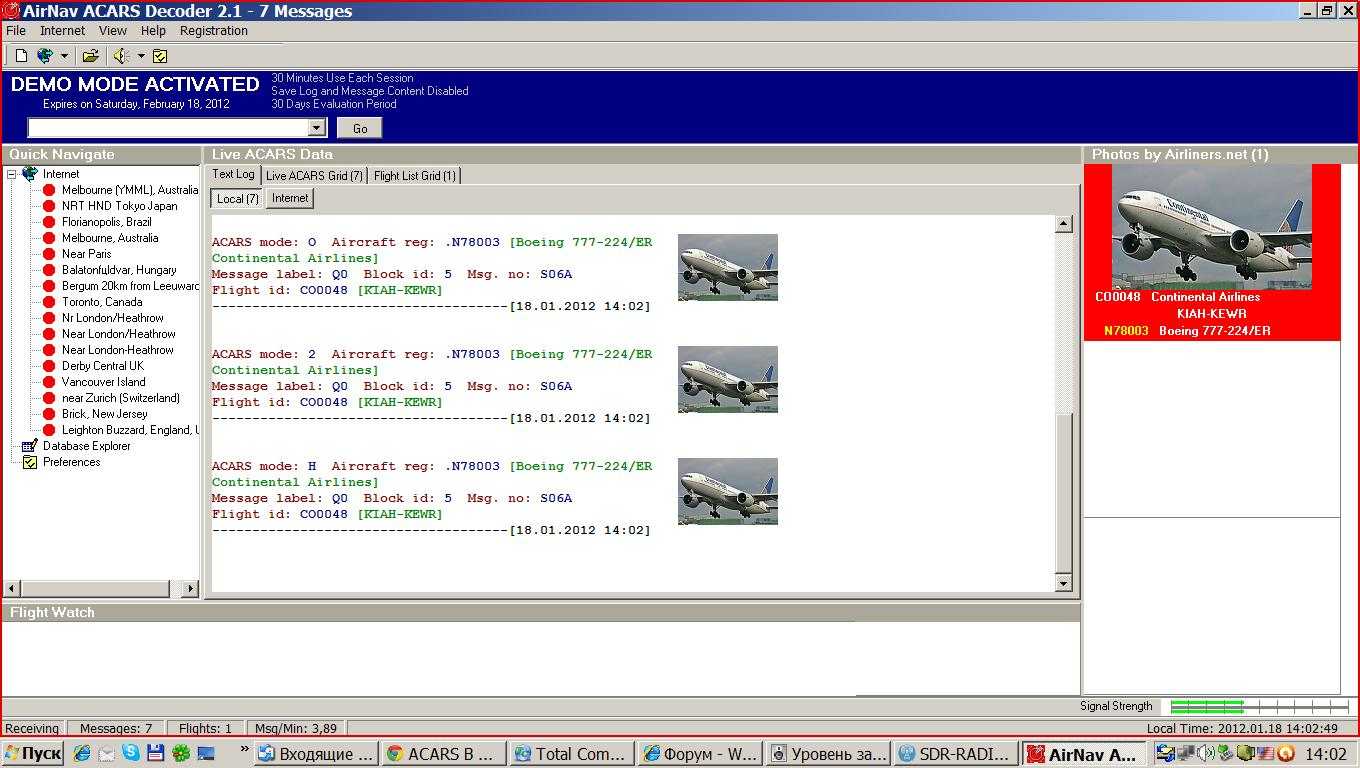The width and height of the screenshot is (1360, 768).
Task: Click the floppy disk quick launch icon
Action: [155, 753]
